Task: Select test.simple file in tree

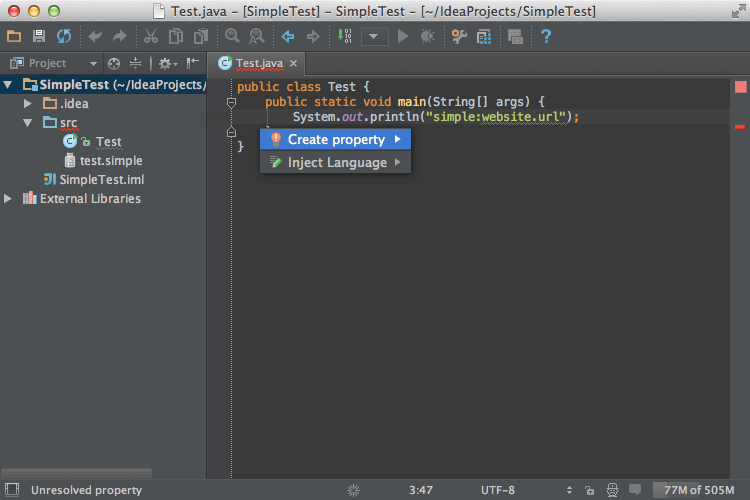Action: (103, 161)
